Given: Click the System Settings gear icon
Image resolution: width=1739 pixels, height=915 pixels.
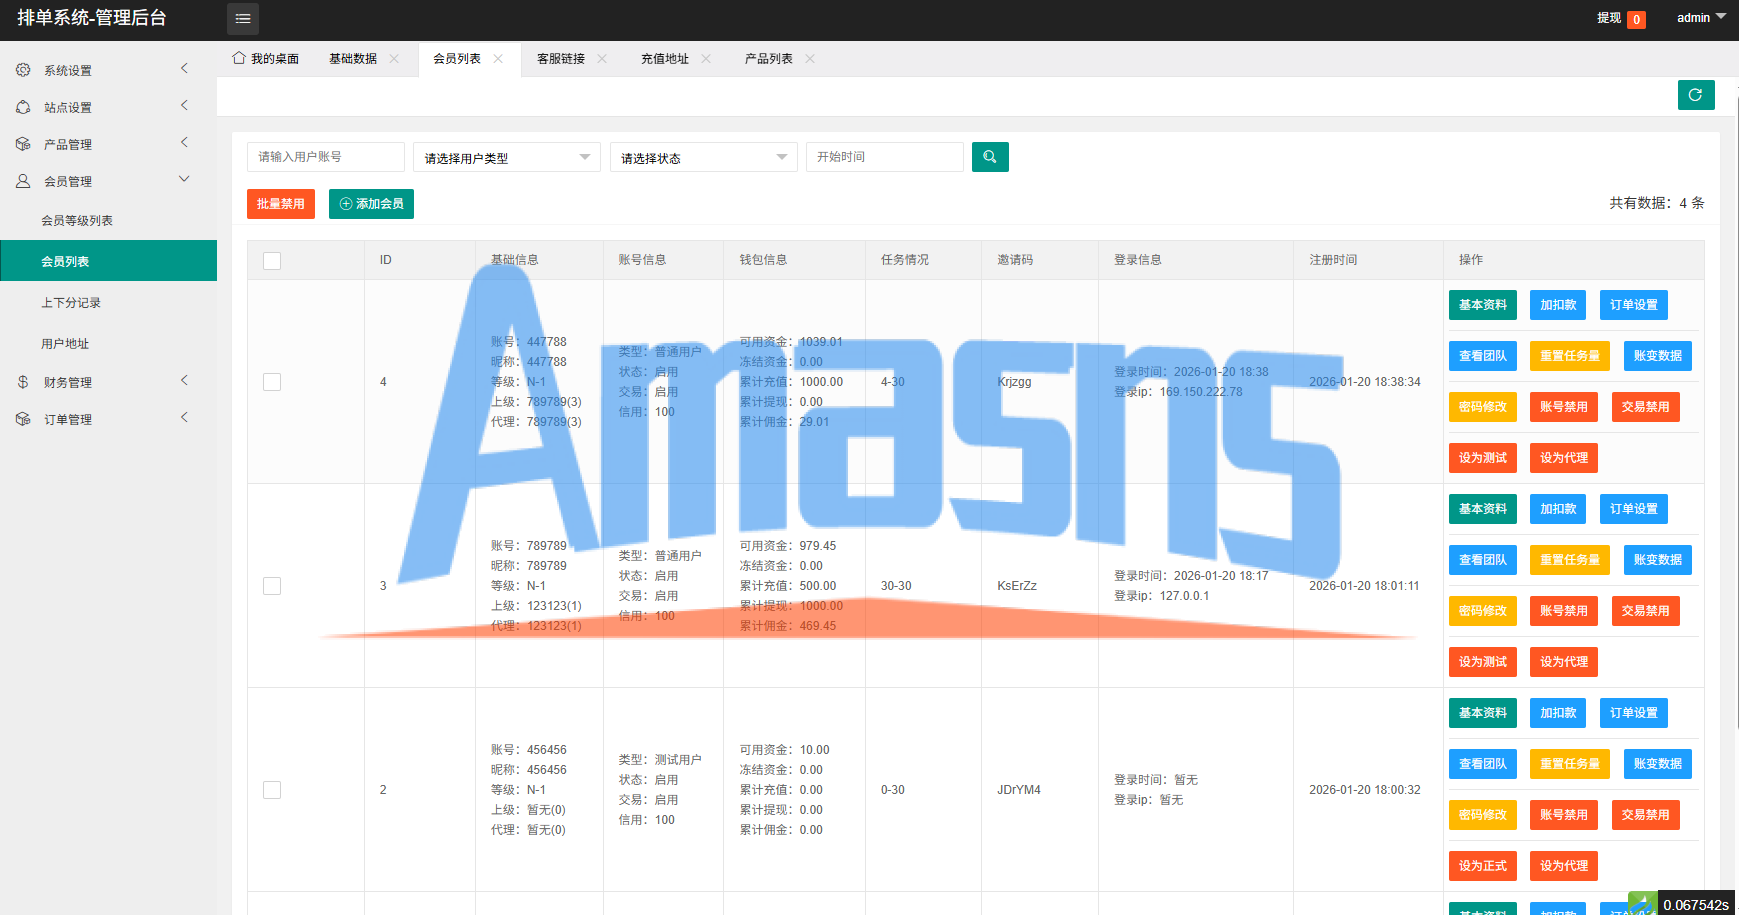Looking at the screenshot, I should click(x=23, y=70).
